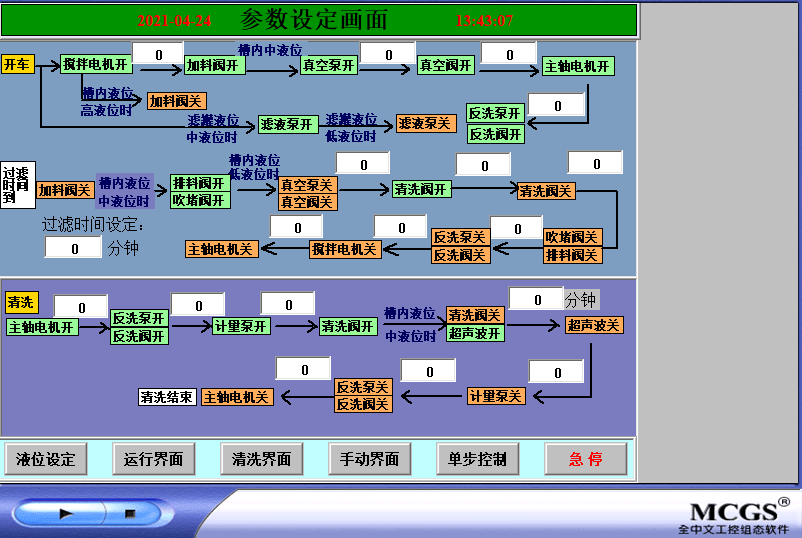Click the yellow 清洗 indicator
Screen dimensions: 802x538
point(20,302)
